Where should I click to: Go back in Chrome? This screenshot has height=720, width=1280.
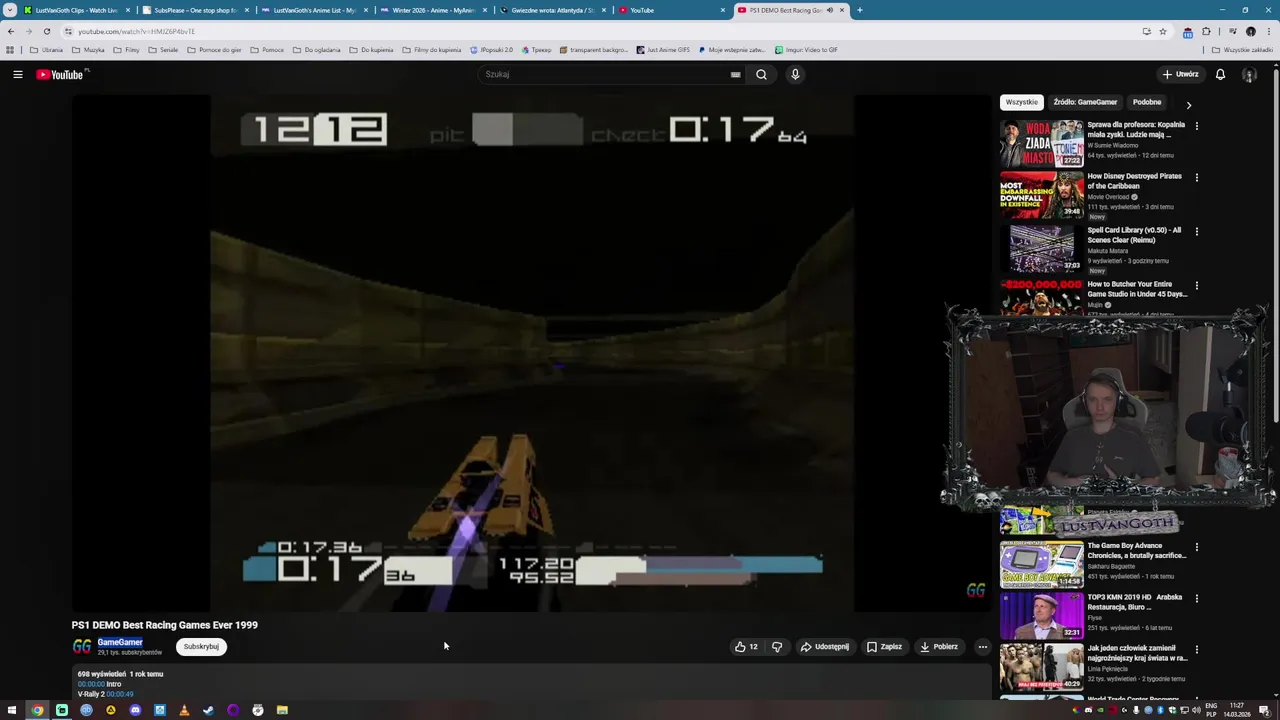point(11,31)
